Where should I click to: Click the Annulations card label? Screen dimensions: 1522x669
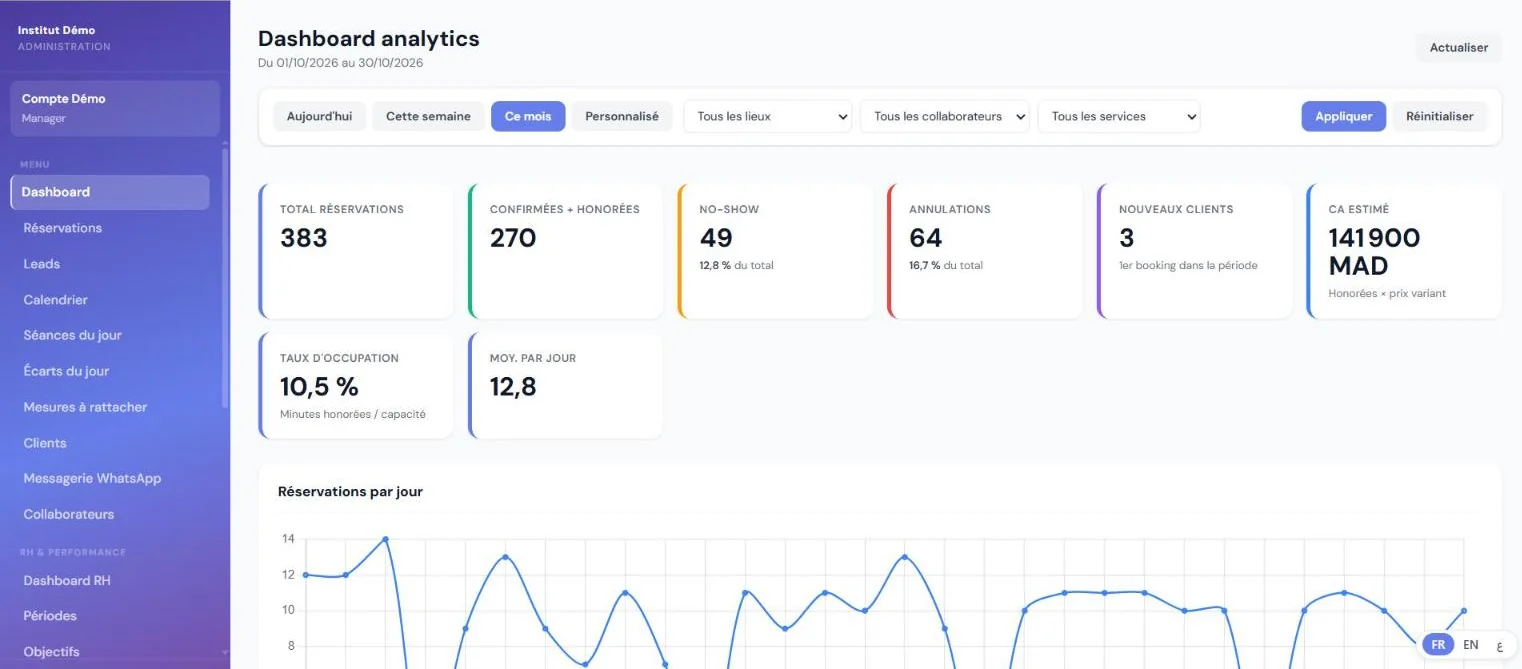pyautogui.click(x=950, y=210)
